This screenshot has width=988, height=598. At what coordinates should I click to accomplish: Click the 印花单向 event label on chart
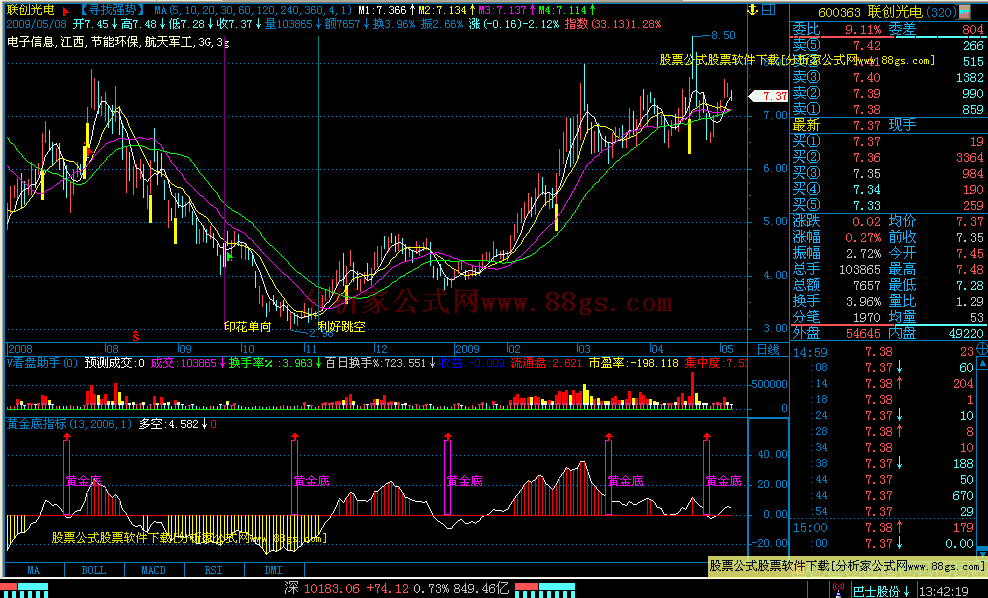pos(248,326)
